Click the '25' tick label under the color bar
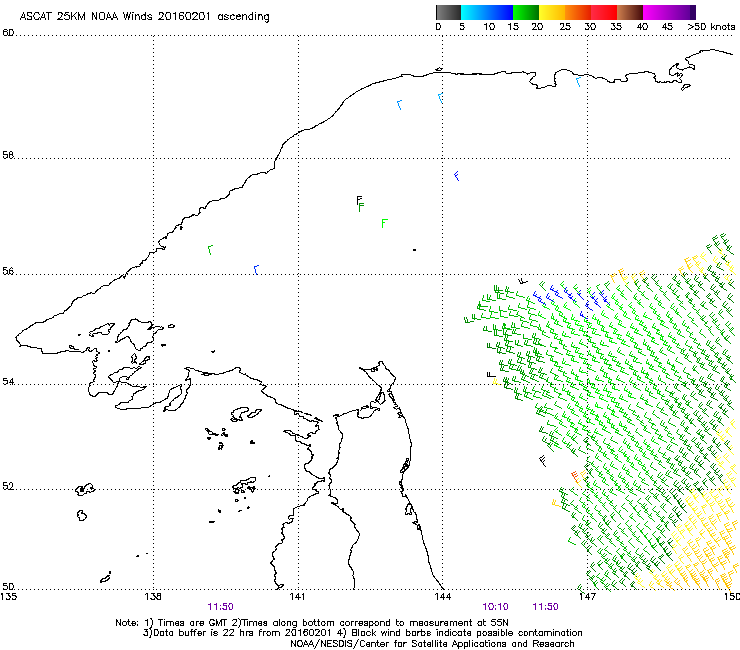 coord(565,27)
